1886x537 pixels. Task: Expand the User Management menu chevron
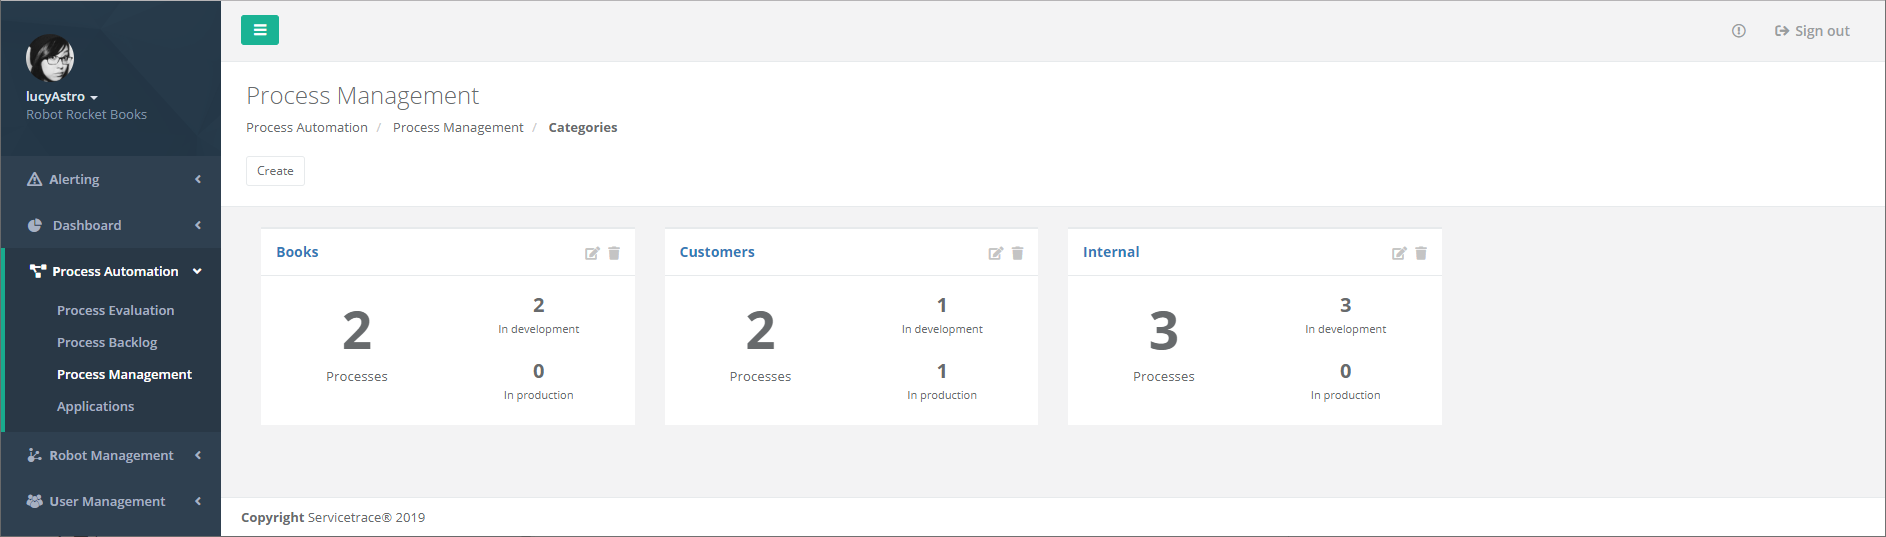point(198,501)
